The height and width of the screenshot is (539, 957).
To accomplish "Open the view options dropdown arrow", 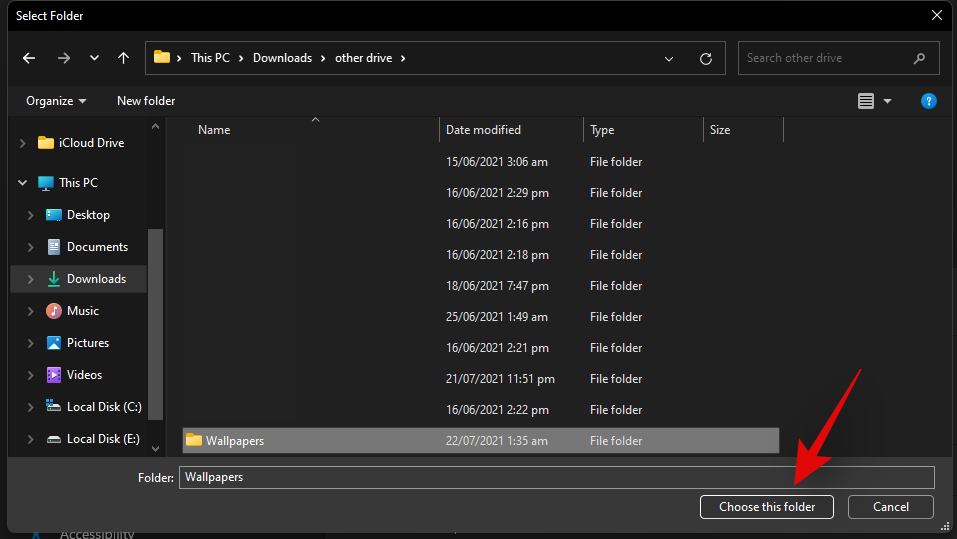I will tap(887, 101).
